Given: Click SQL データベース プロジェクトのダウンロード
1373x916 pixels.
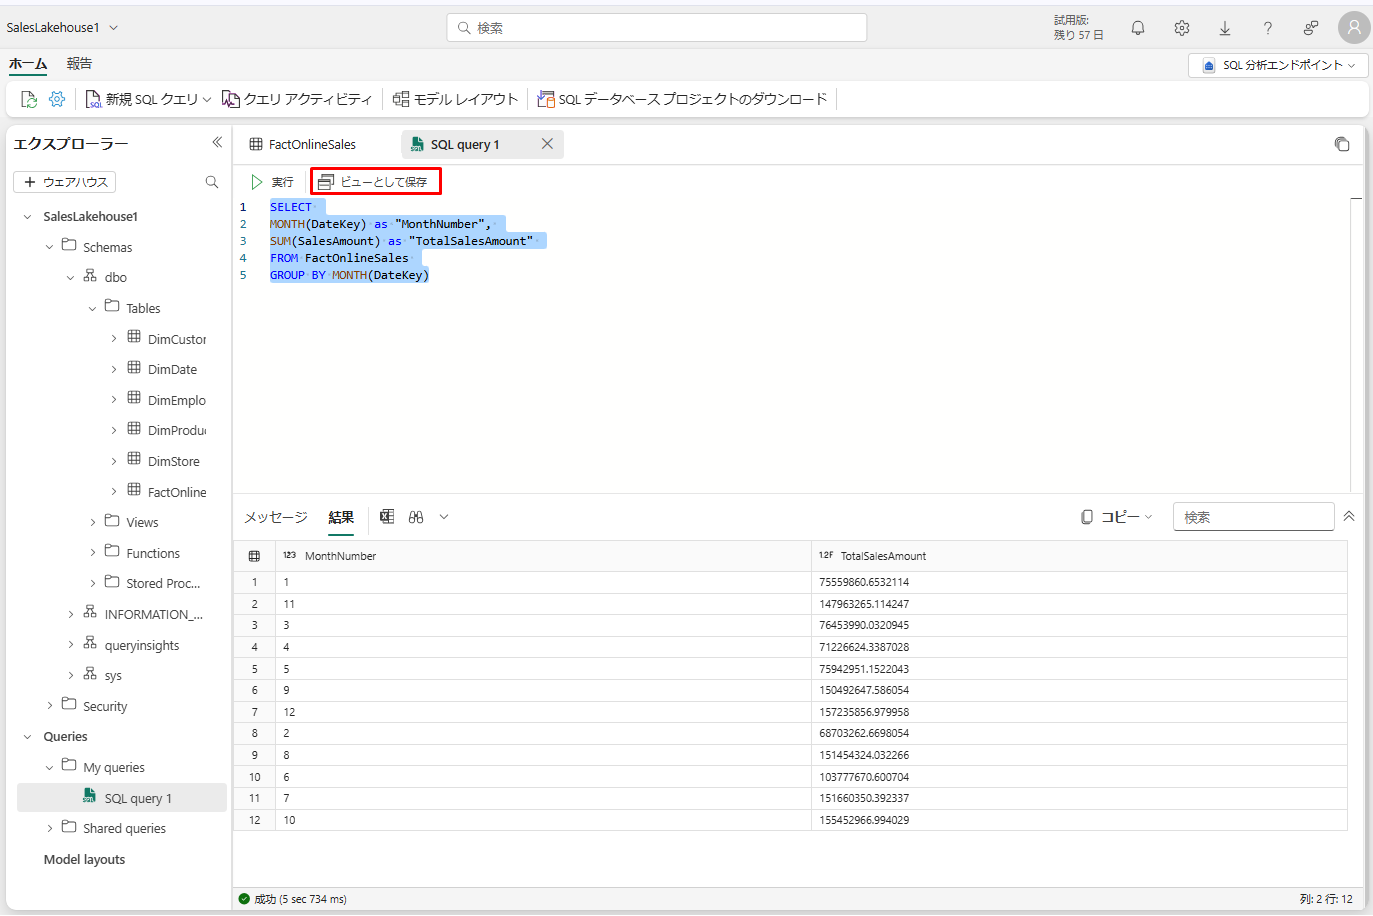Looking at the screenshot, I should (682, 99).
